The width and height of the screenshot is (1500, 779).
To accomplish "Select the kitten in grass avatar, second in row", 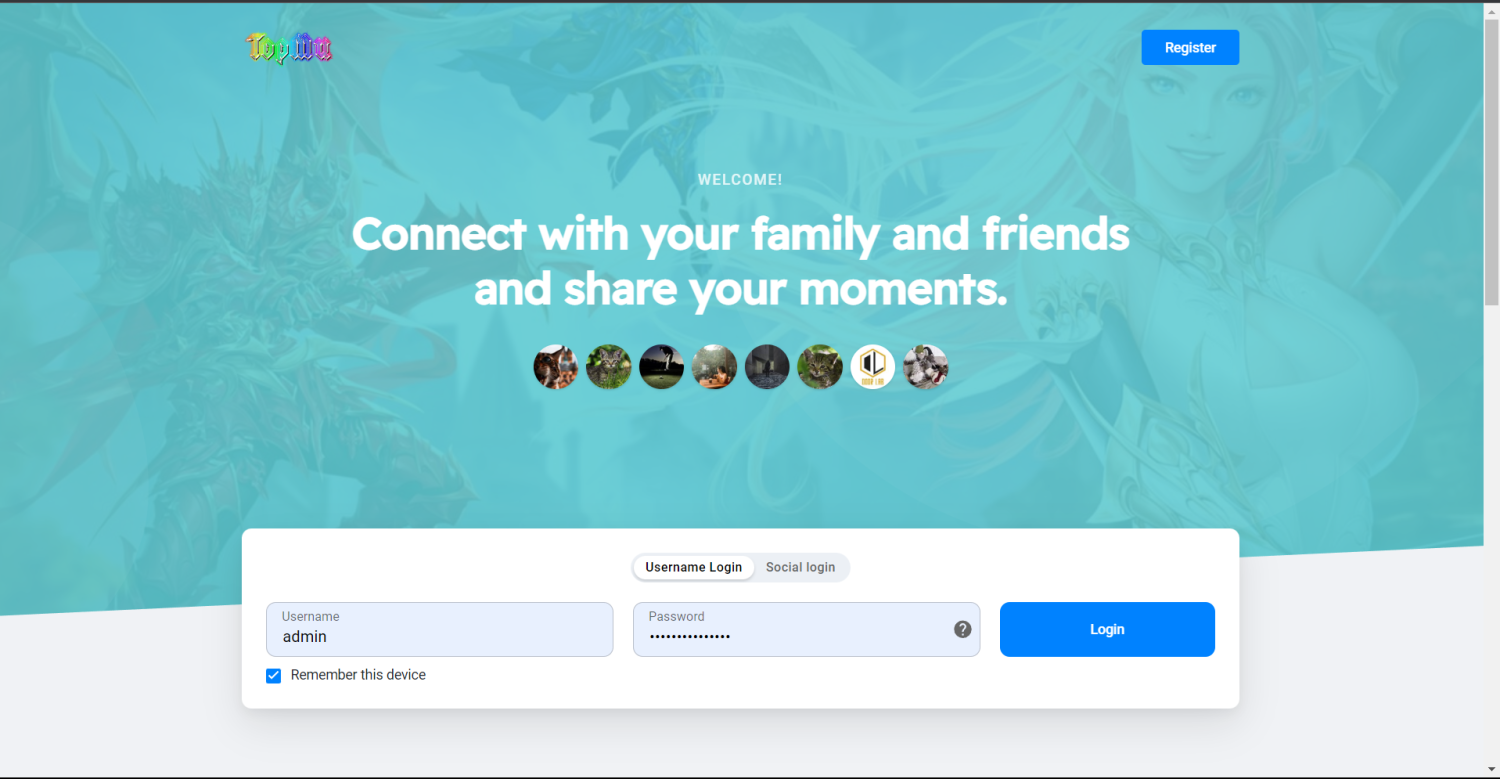I will coord(608,367).
